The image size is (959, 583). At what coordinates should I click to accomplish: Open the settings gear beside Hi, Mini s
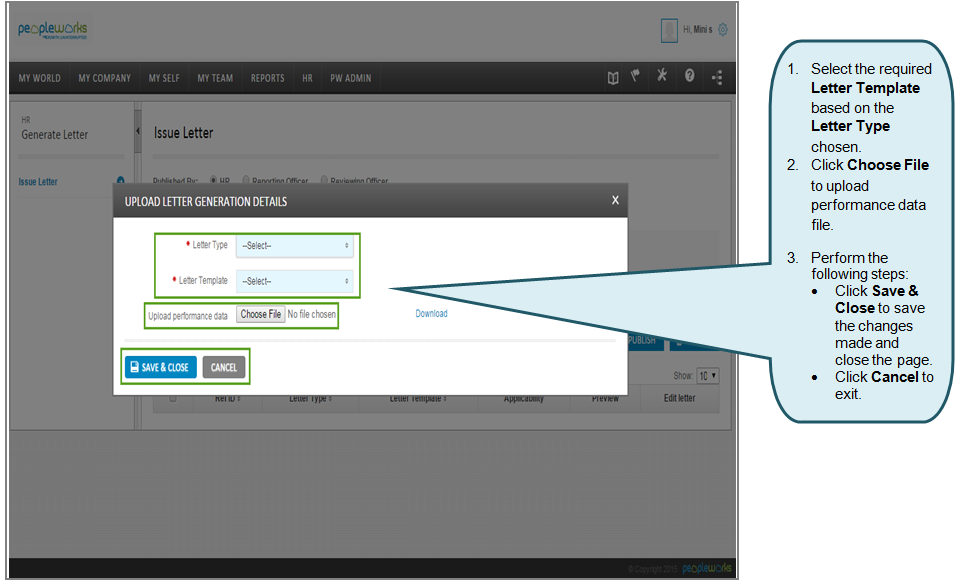(x=723, y=29)
